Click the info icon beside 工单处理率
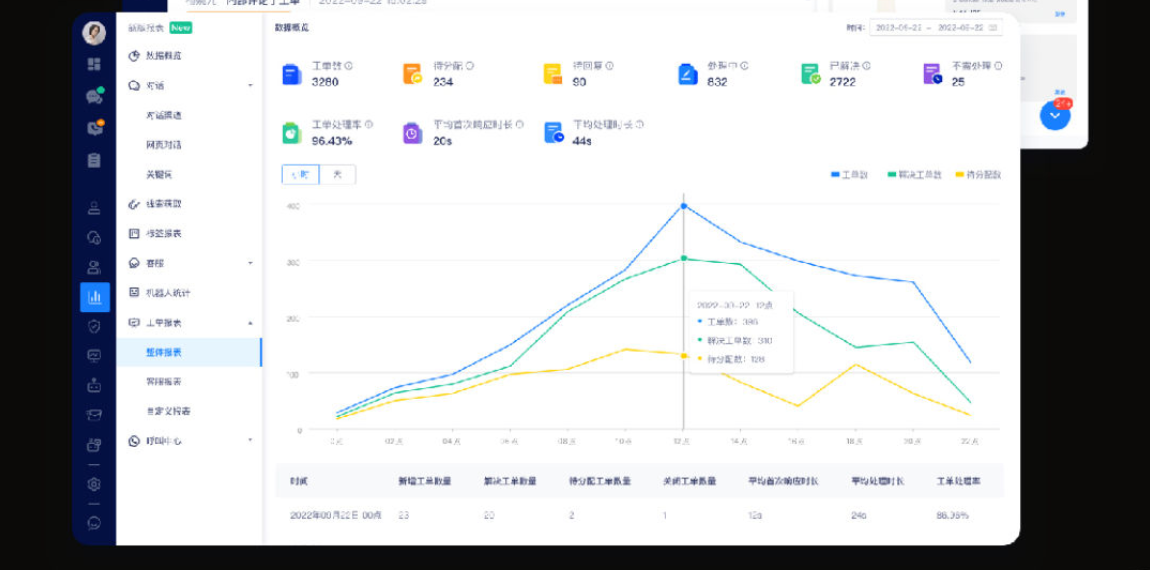 click(x=369, y=125)
